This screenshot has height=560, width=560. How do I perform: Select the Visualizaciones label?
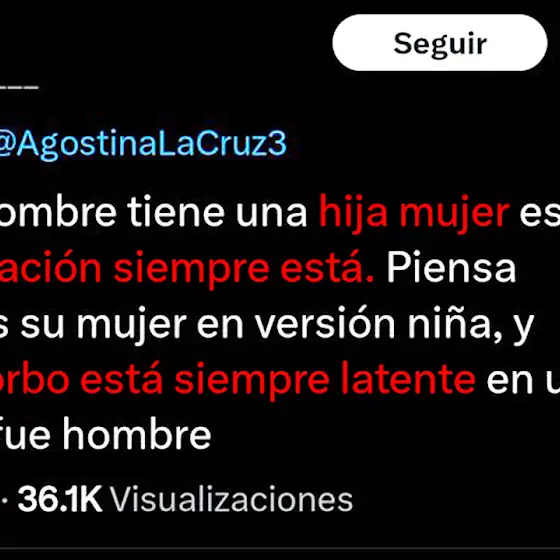(x=231, y=499)
